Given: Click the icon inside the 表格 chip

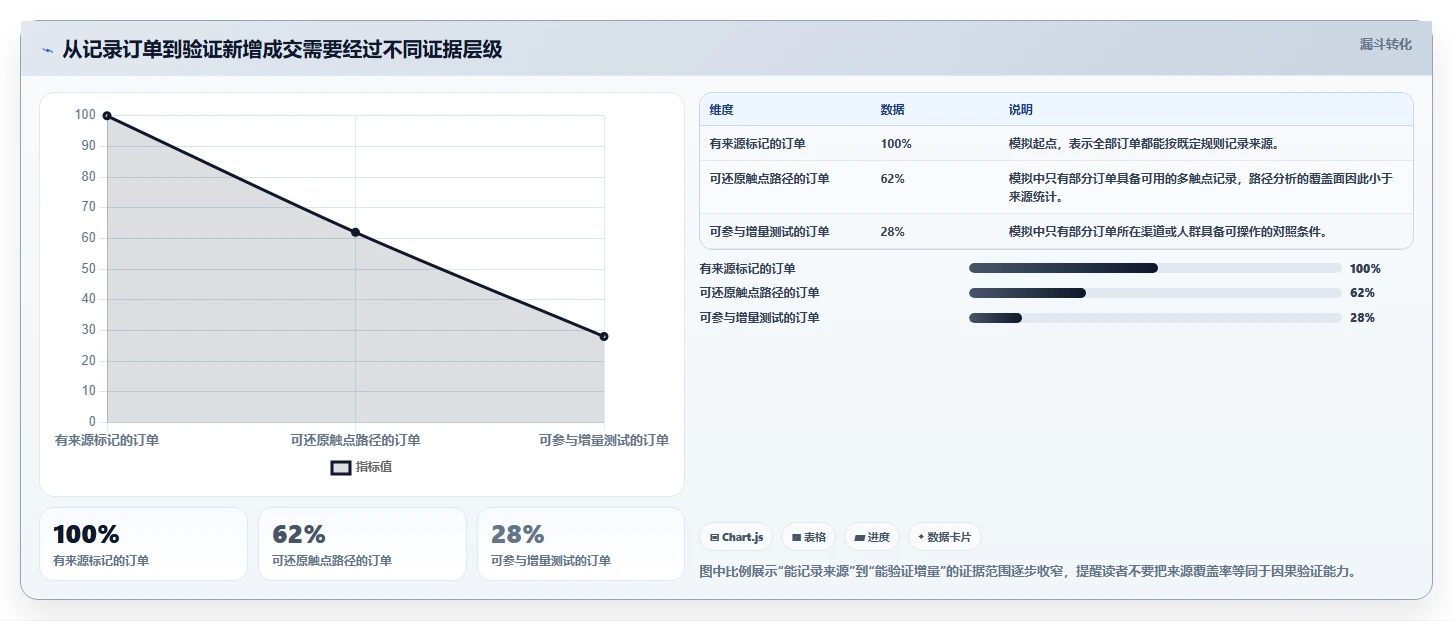Looking at the screenshot, I should pos(796,537).
